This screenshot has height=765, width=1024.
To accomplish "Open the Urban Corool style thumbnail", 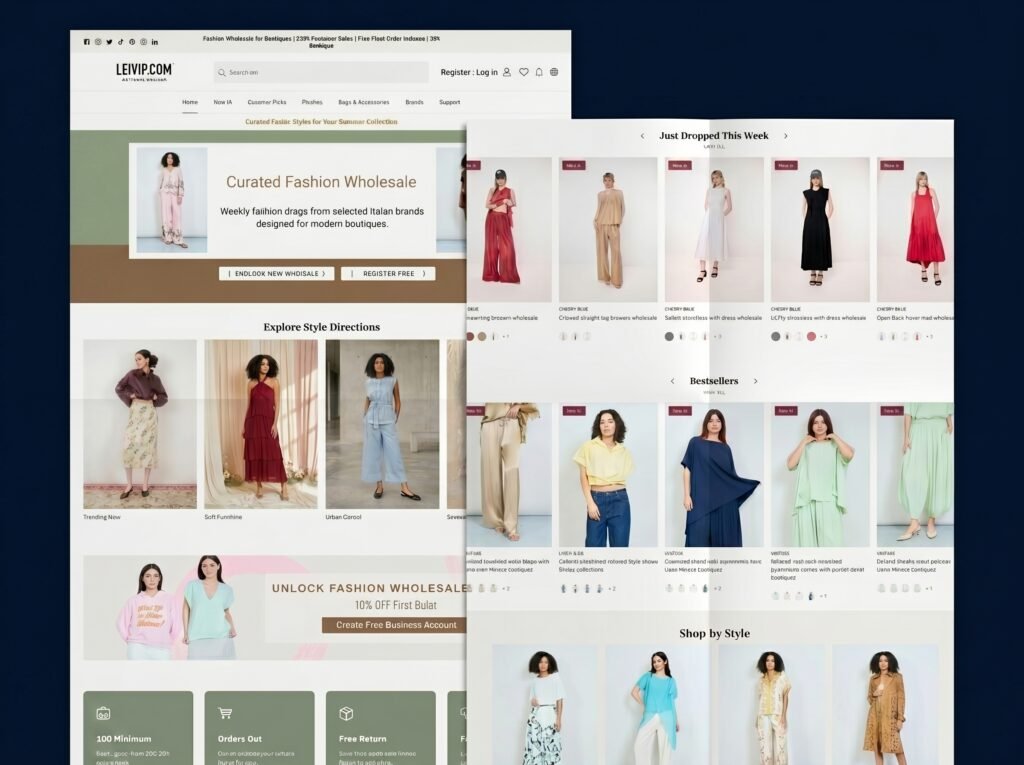I will (383, 424).
